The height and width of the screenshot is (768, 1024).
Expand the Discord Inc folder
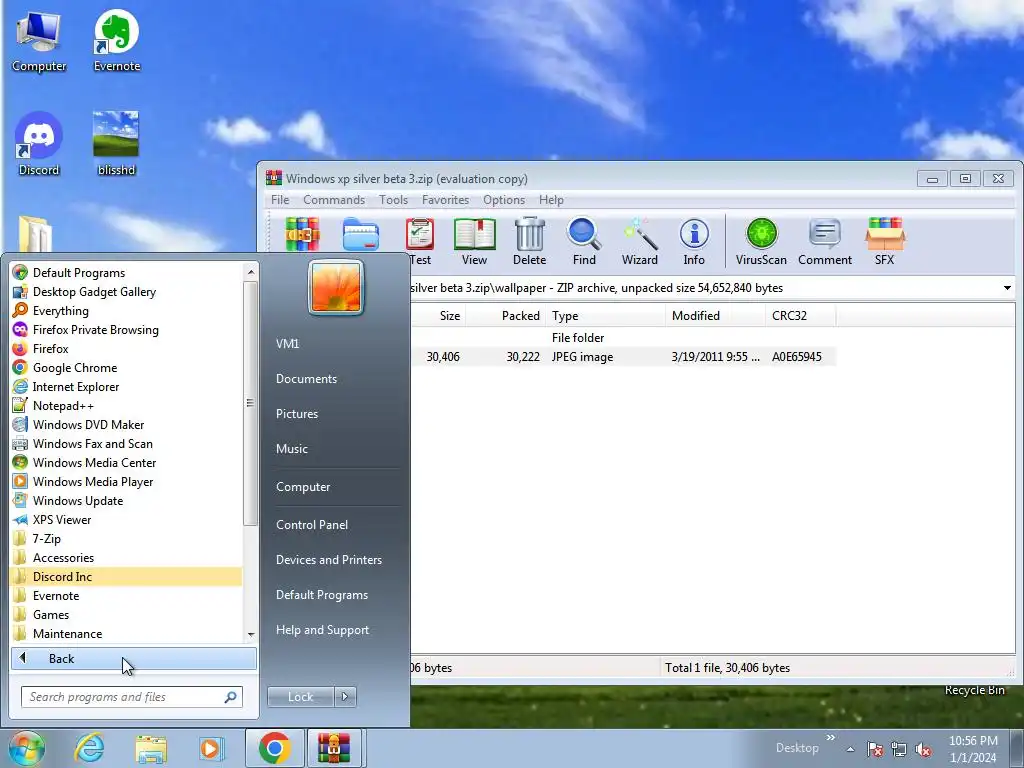pos(127,577)
